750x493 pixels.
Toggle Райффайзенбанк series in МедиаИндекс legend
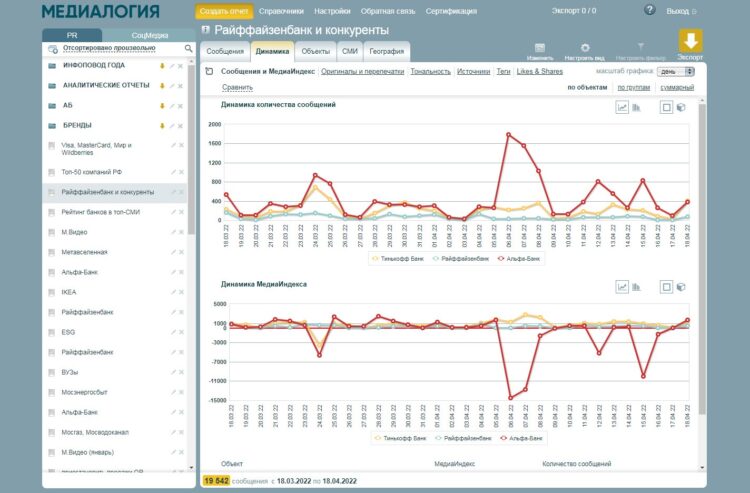pyautogui.click(x=463, y=438)
